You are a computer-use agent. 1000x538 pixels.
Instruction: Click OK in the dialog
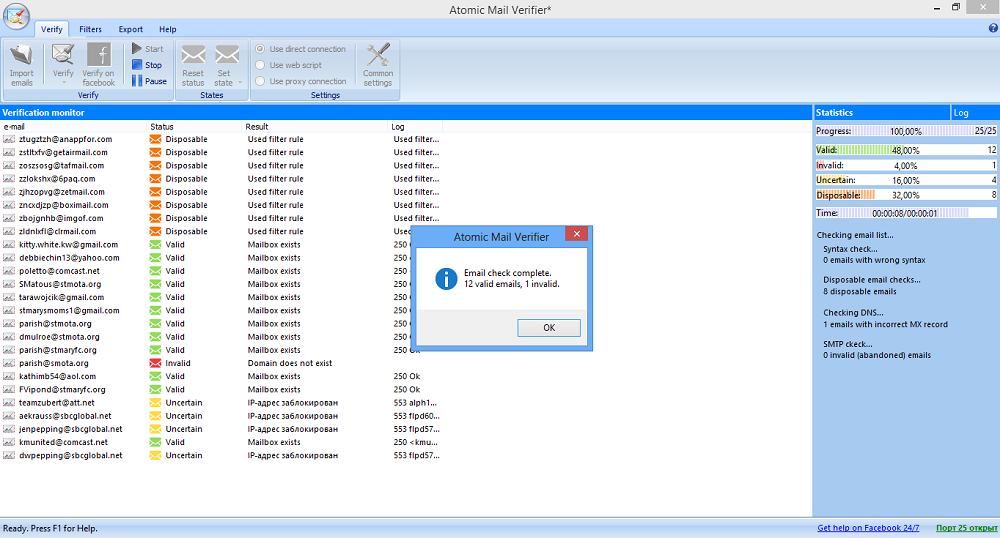[x=549, y=328]
